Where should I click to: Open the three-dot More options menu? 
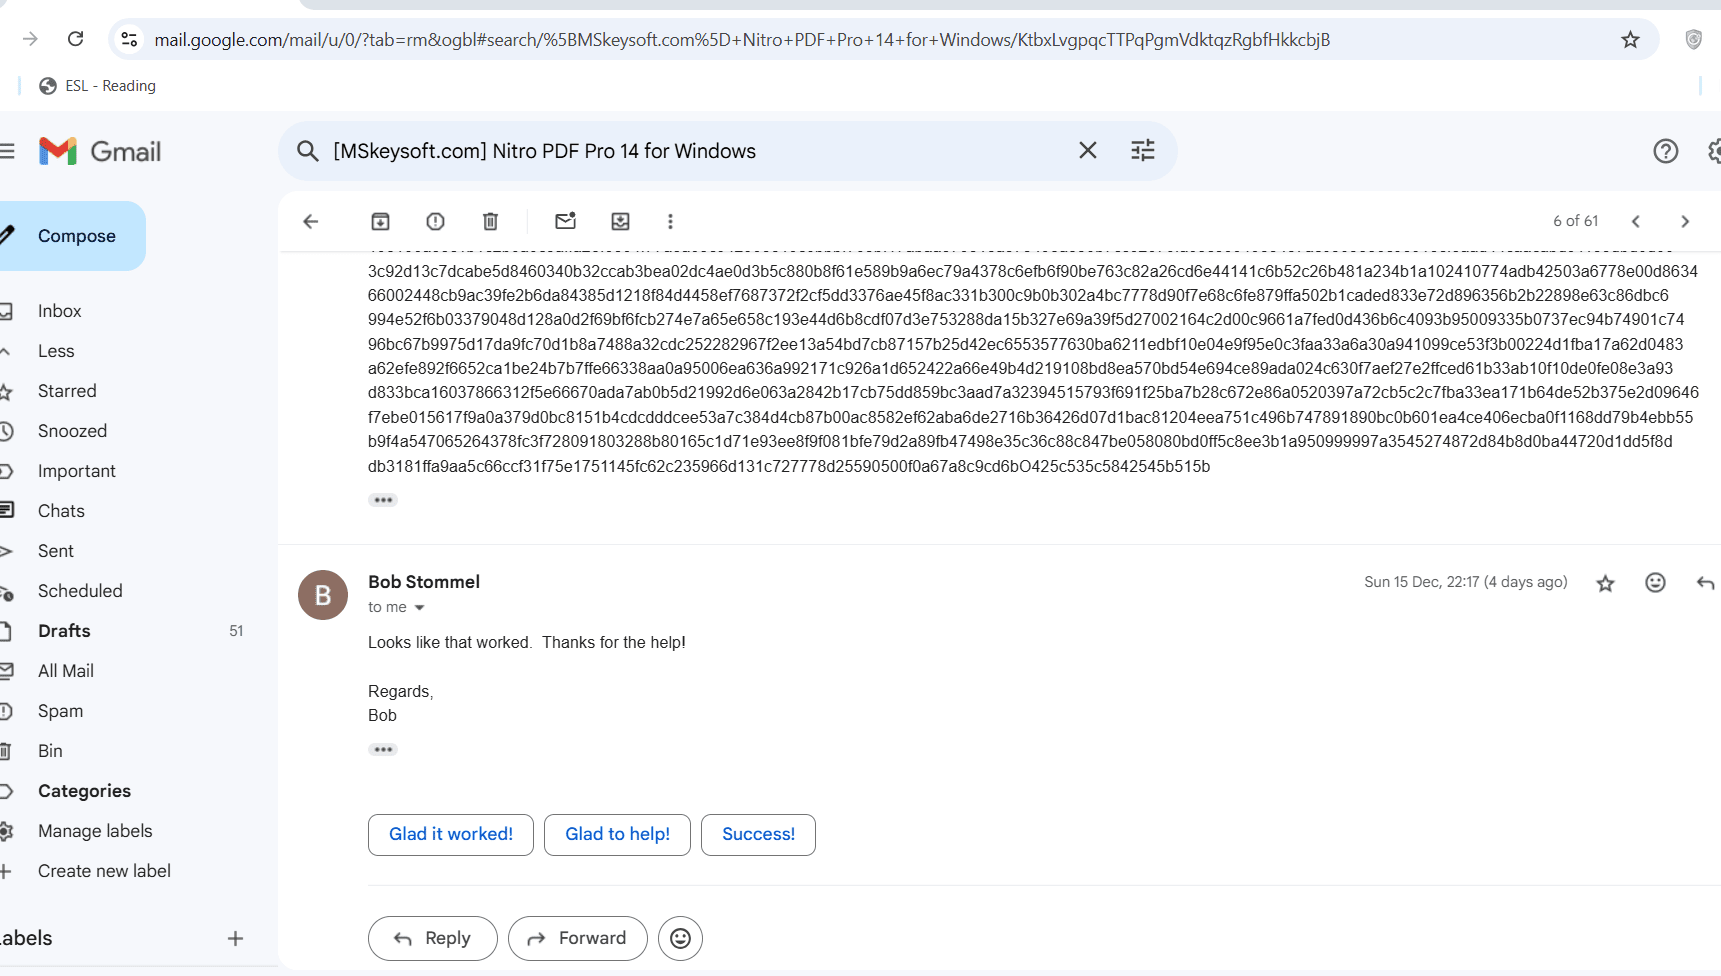coord(670,221)
